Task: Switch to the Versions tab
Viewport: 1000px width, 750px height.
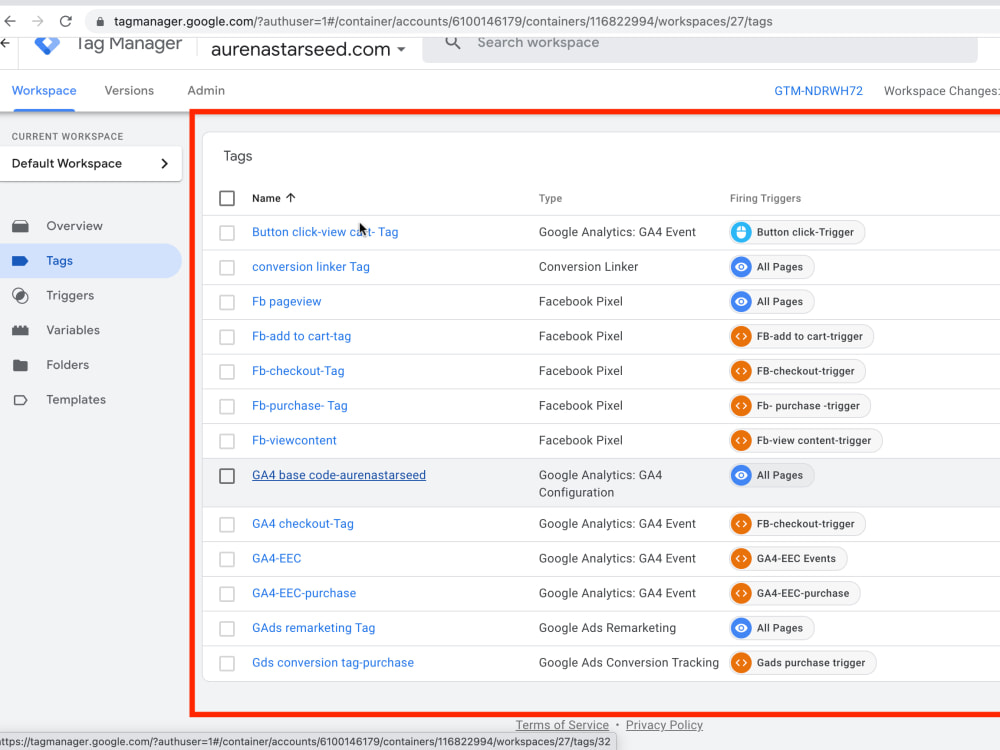Action: click(129, 90)
